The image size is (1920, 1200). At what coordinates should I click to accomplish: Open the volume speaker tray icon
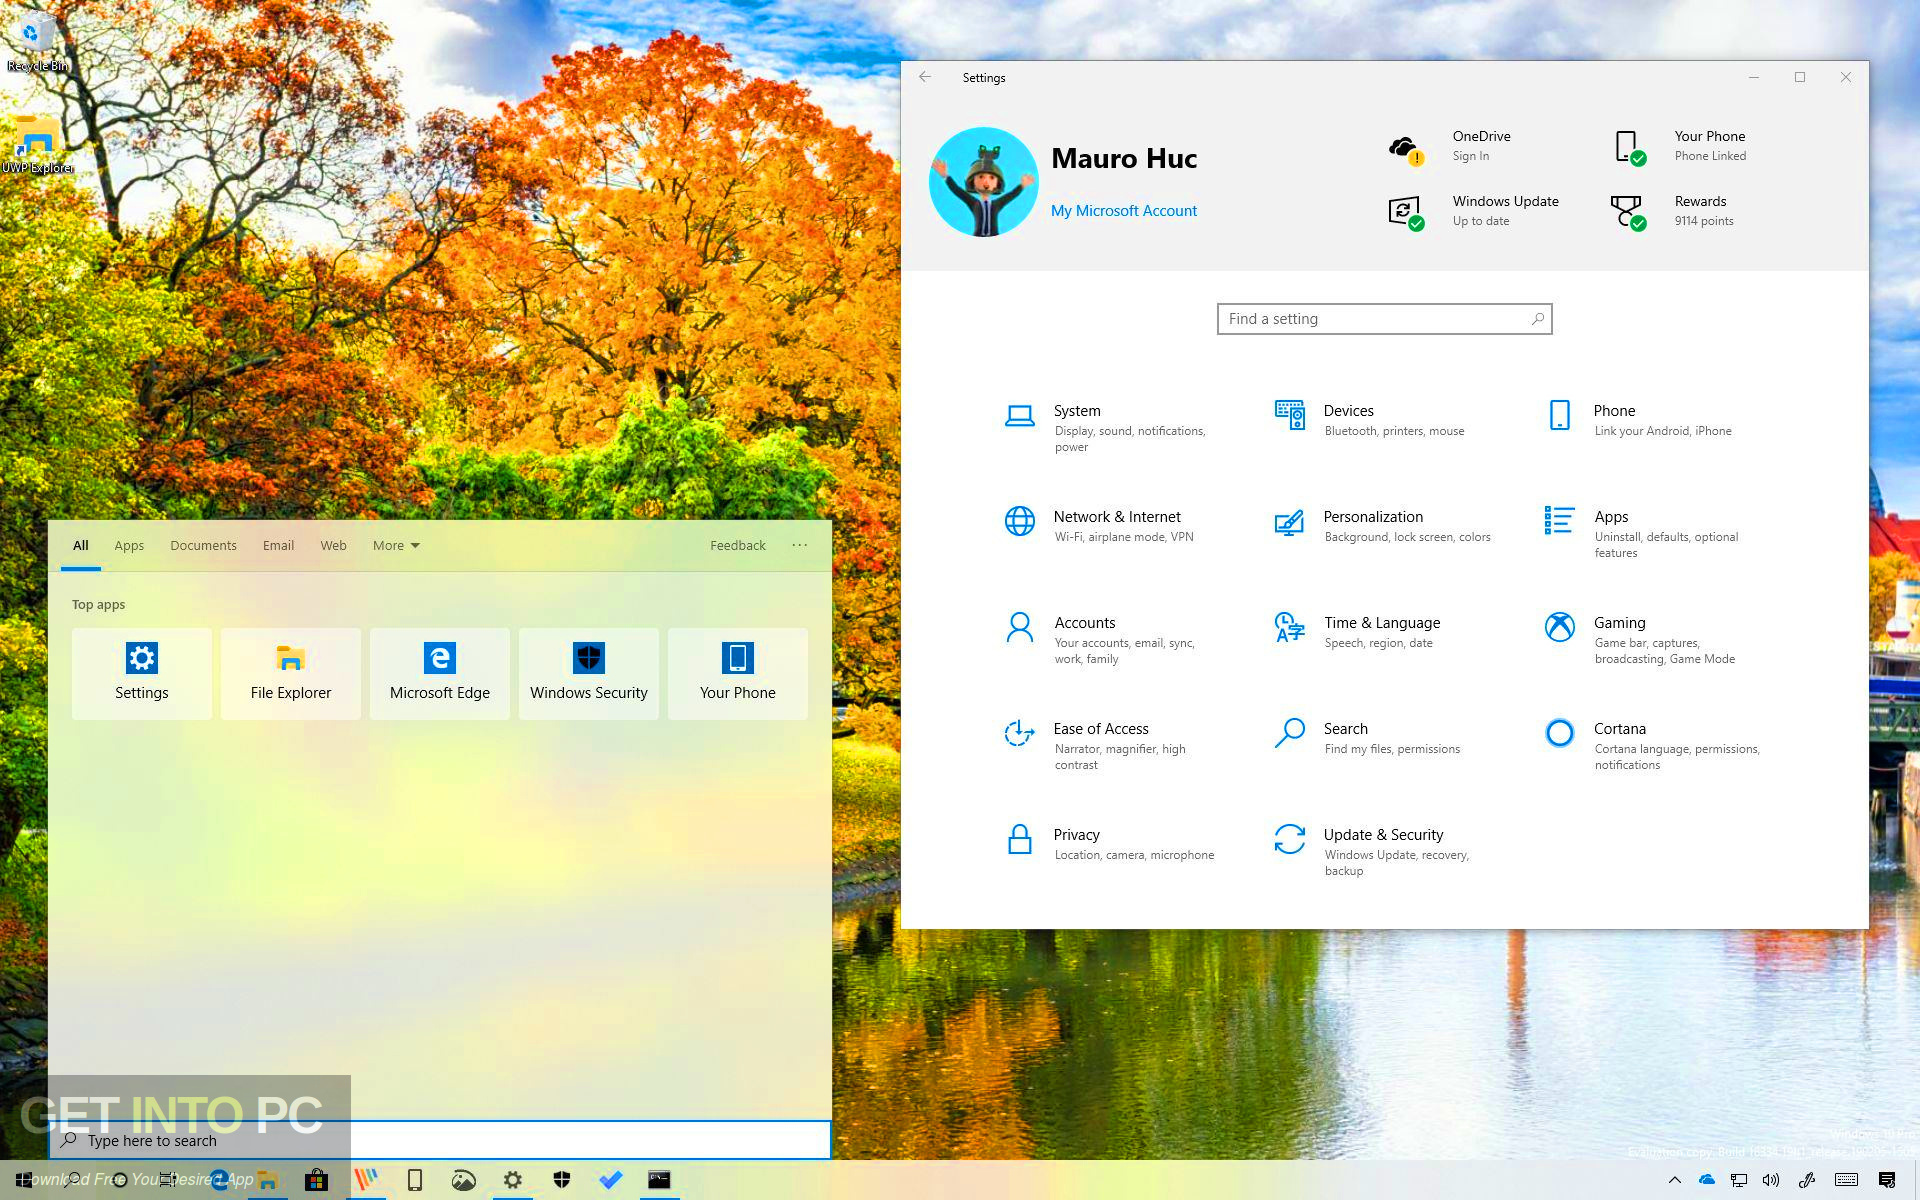[x=1771, y=1180]
